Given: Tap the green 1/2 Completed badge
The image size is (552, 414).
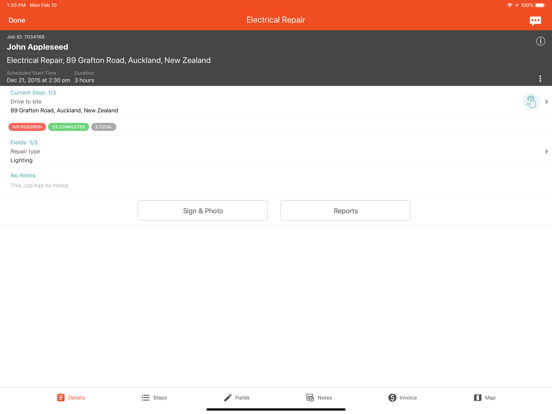Looking at the screenshot, I should 68,127.
